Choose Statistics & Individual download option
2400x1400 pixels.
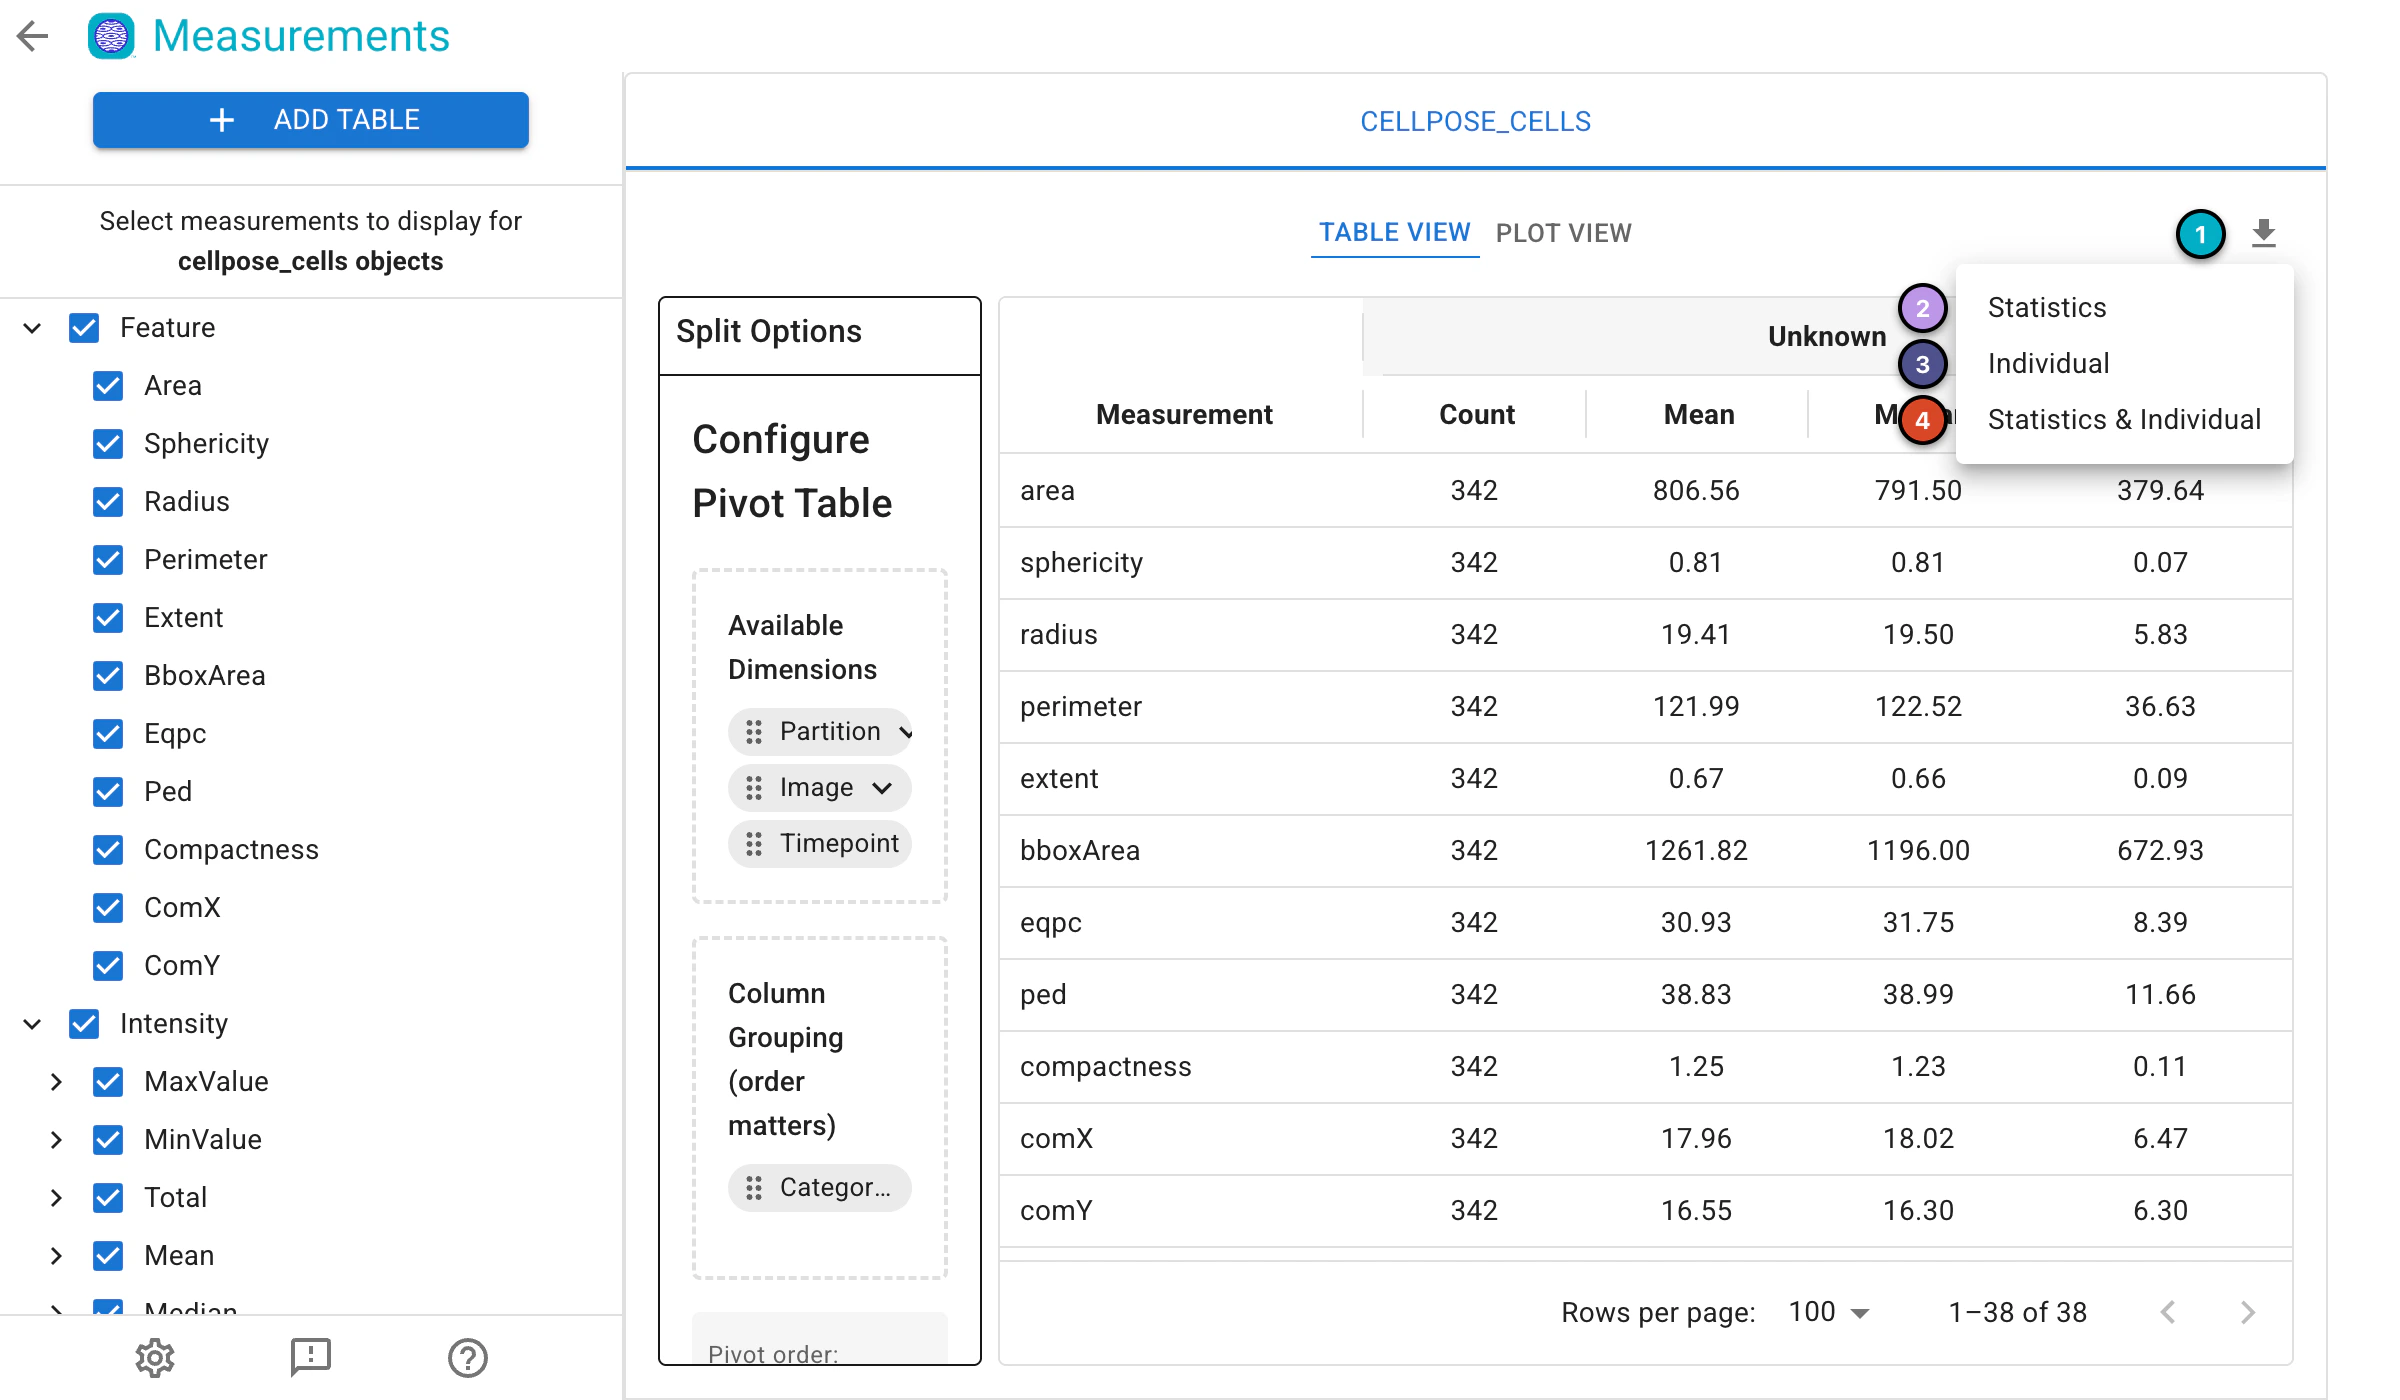2124,420
